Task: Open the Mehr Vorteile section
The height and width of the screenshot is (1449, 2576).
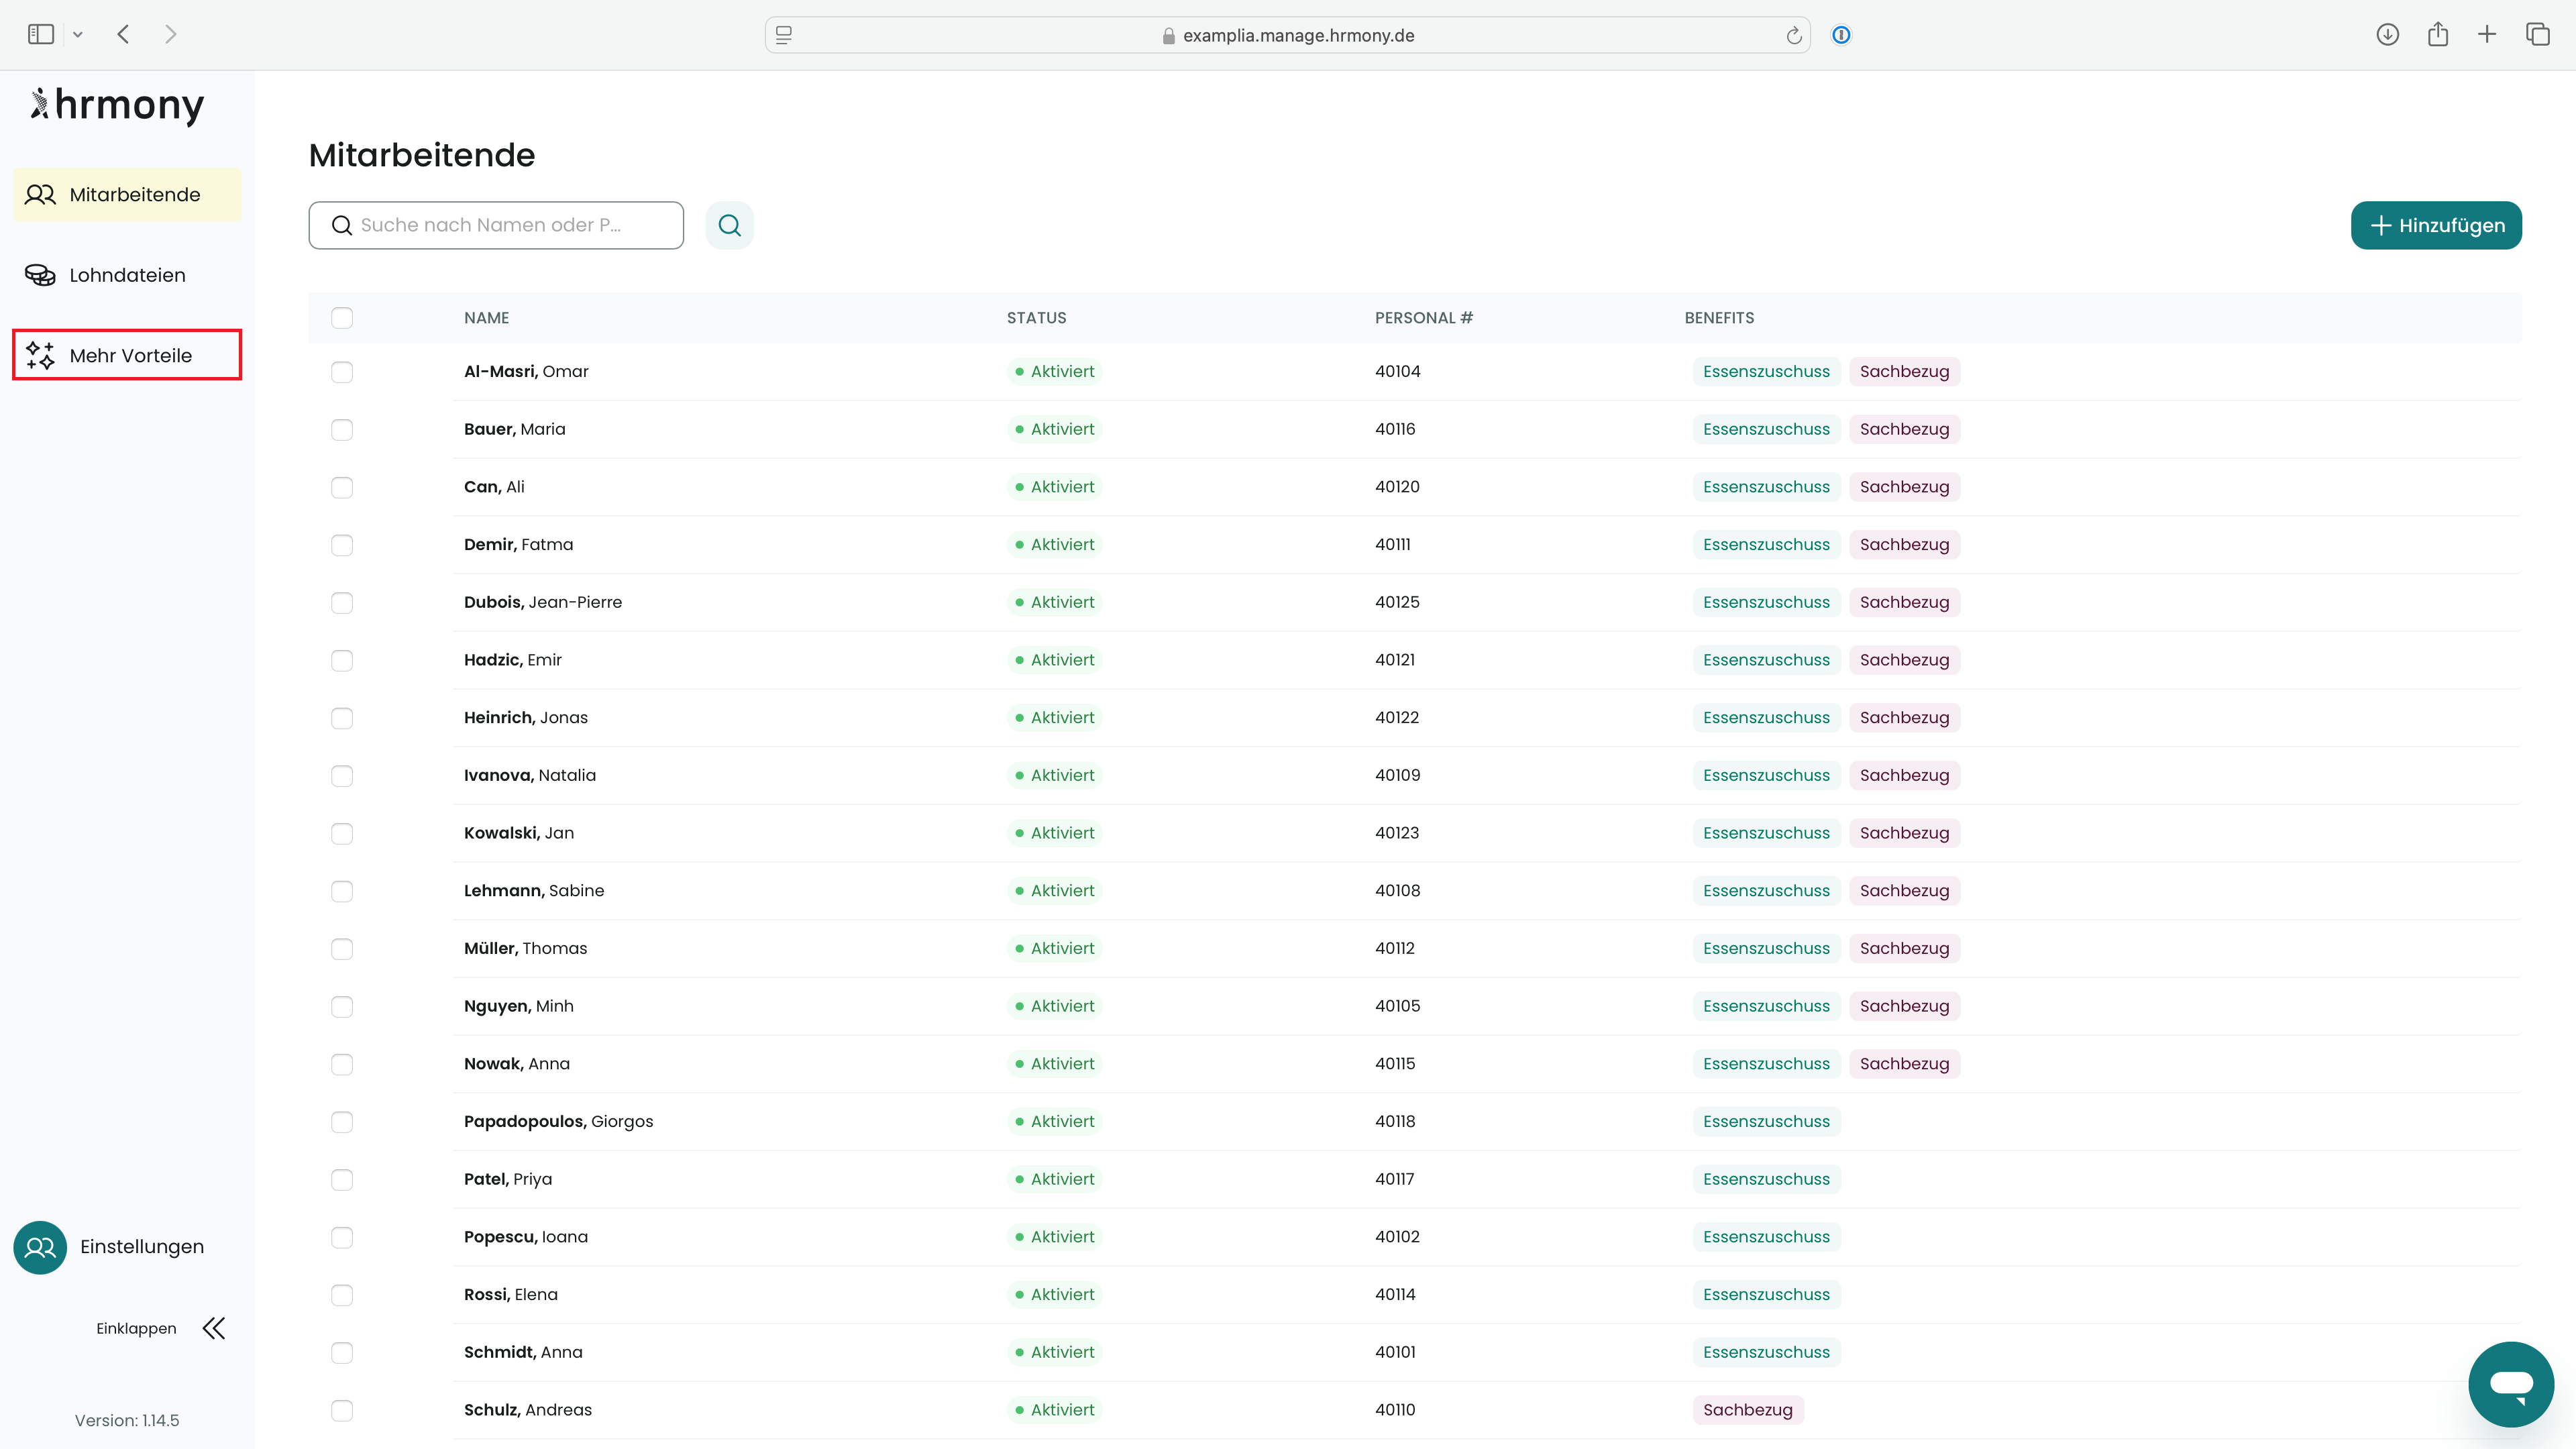Action: [x=127, y=355]
